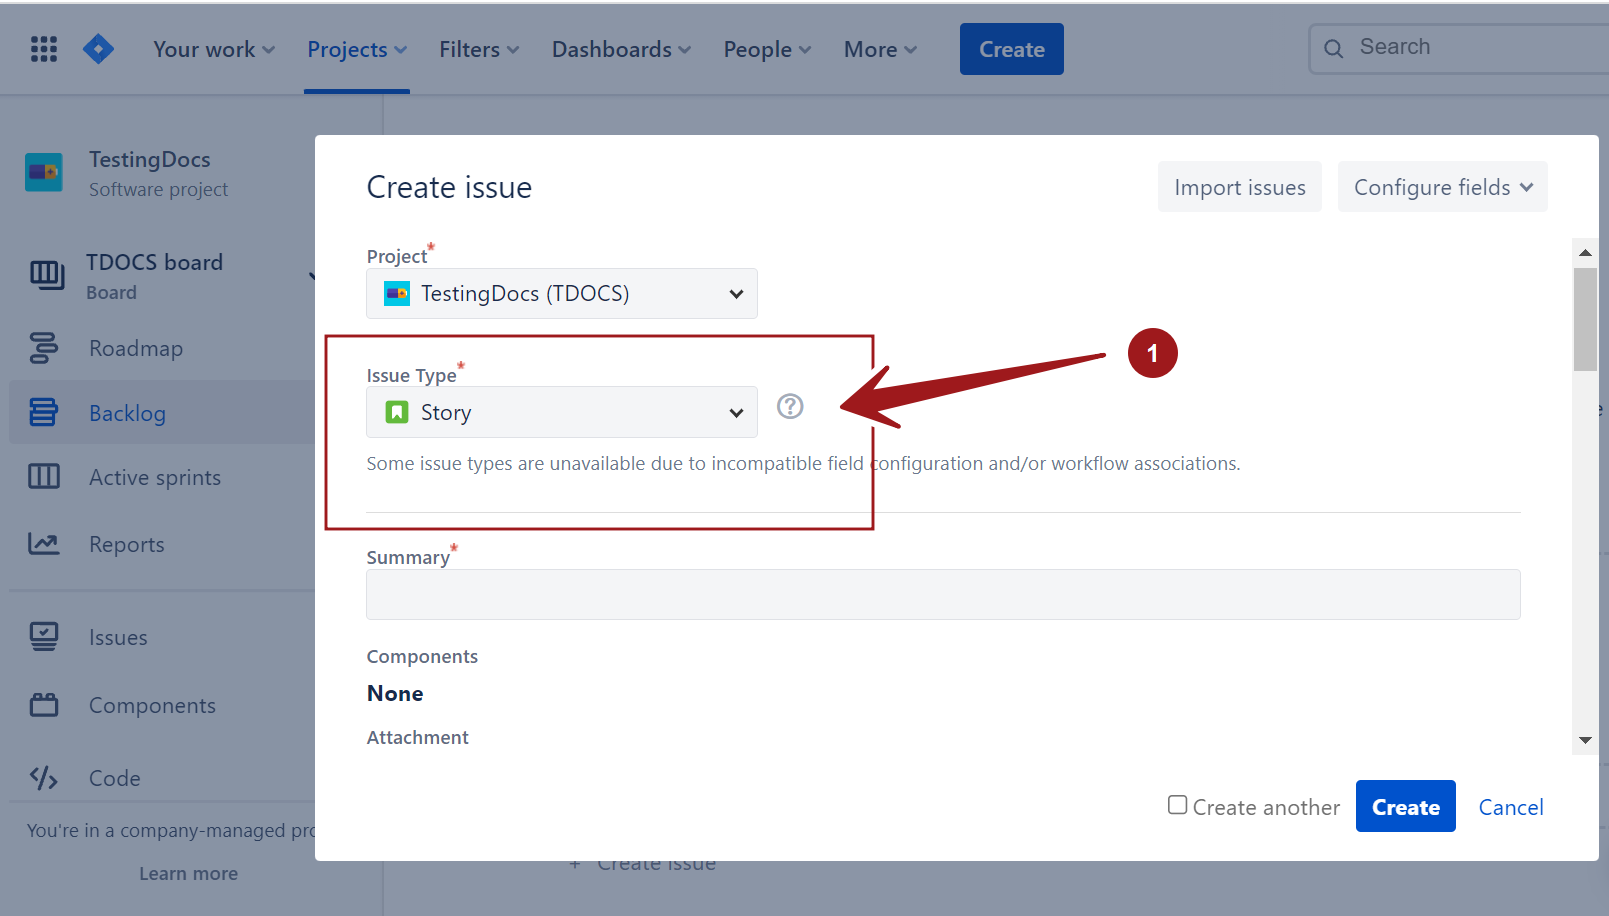Click the dialog's vertical scrollbar thumb
Screen dimensions: 1609x916
click(x=1585, y=320)
